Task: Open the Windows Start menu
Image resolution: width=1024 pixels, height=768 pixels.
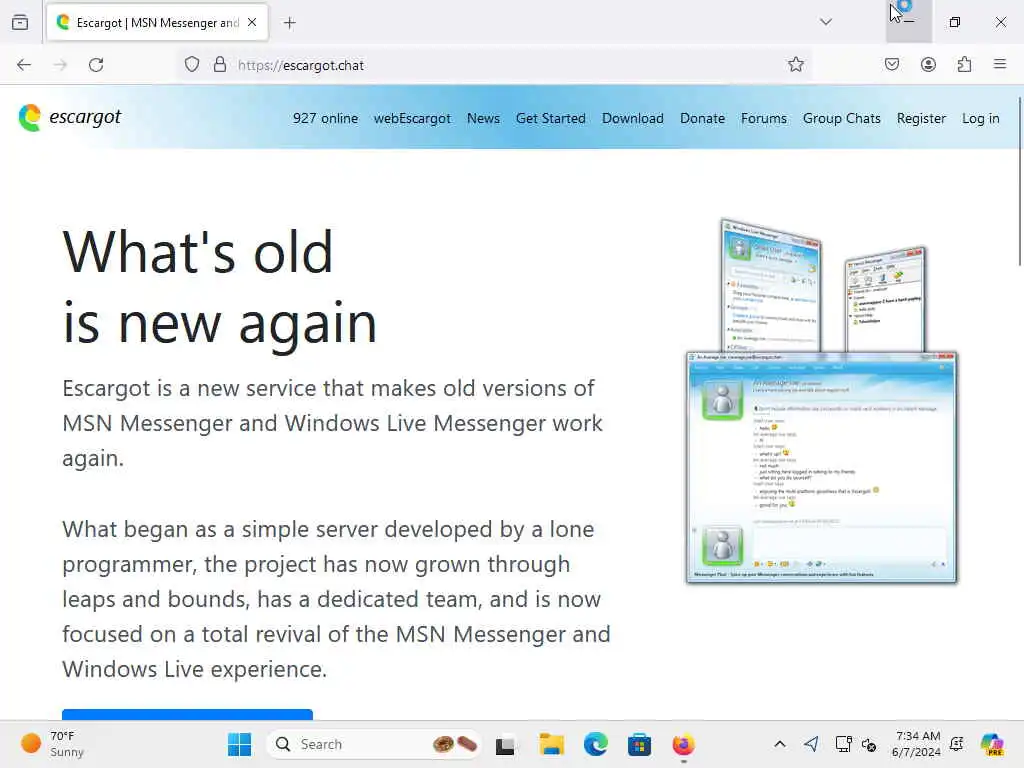Action: (239, 744)
